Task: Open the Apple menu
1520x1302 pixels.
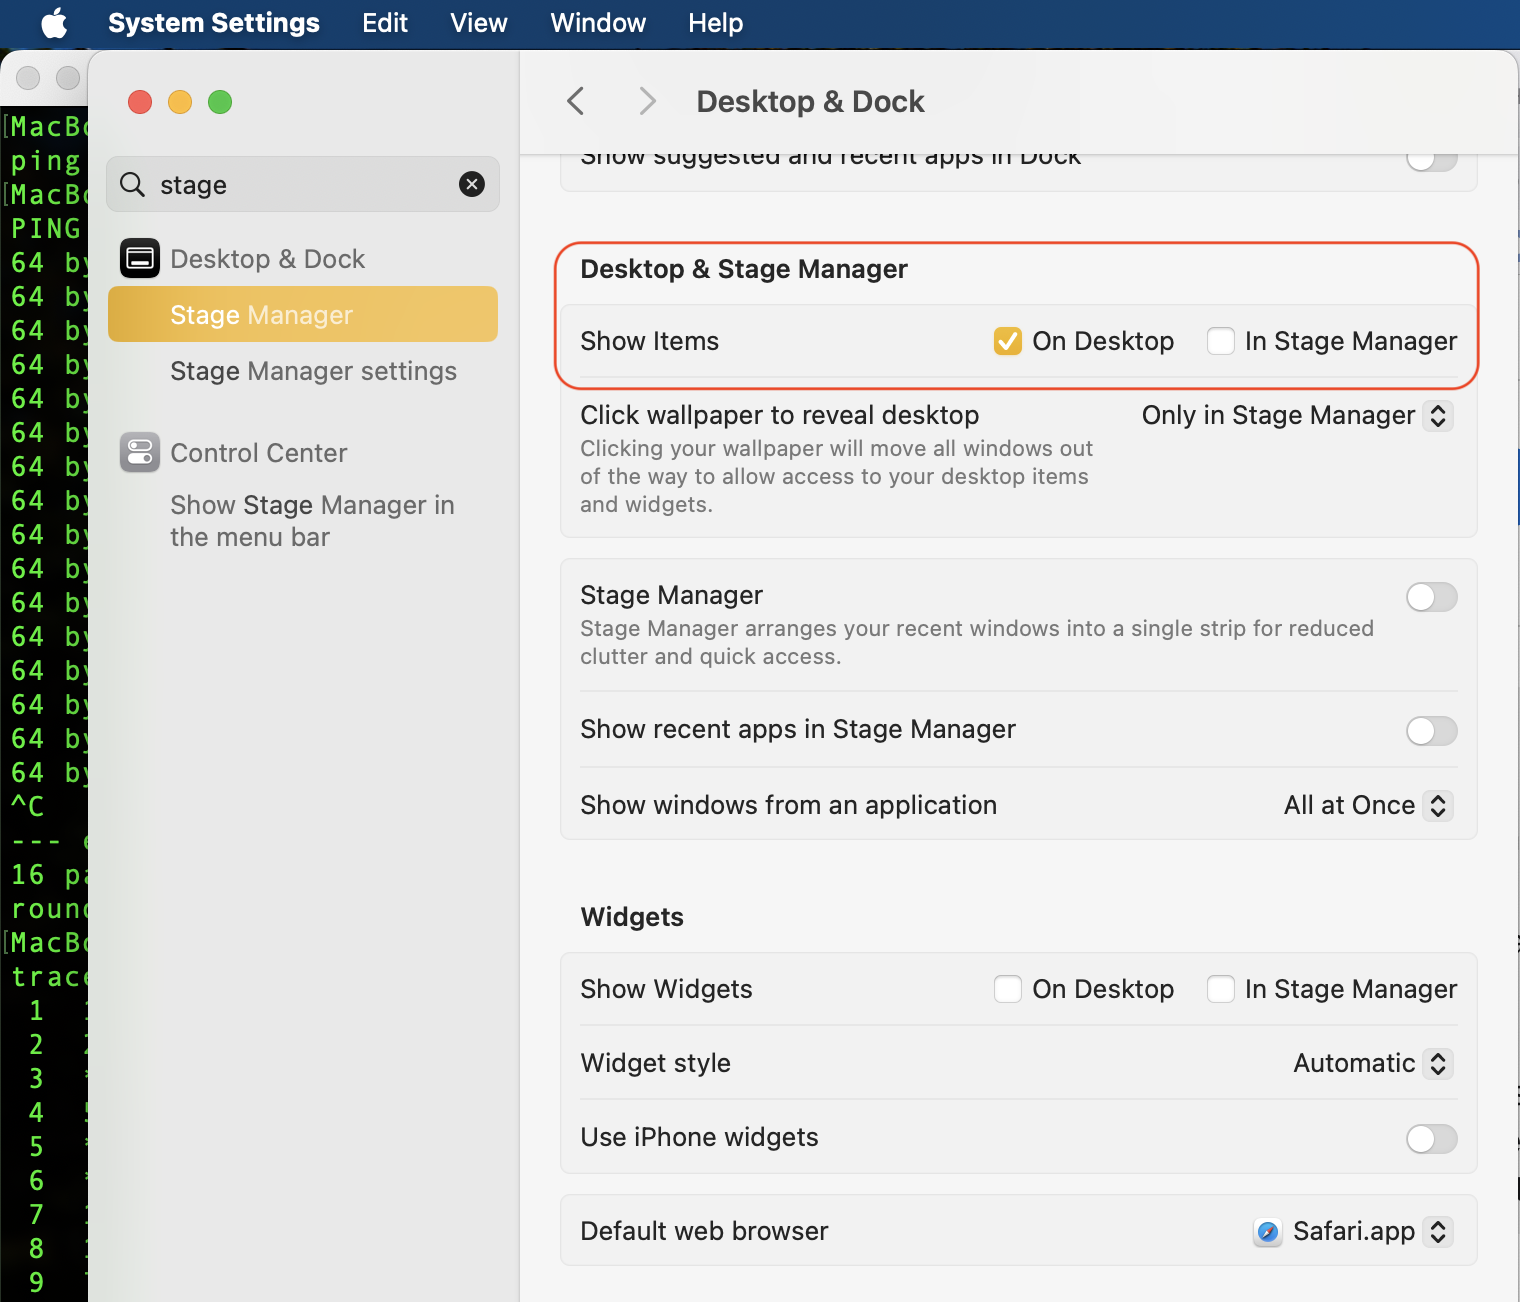Action: (x=54, y=23)
